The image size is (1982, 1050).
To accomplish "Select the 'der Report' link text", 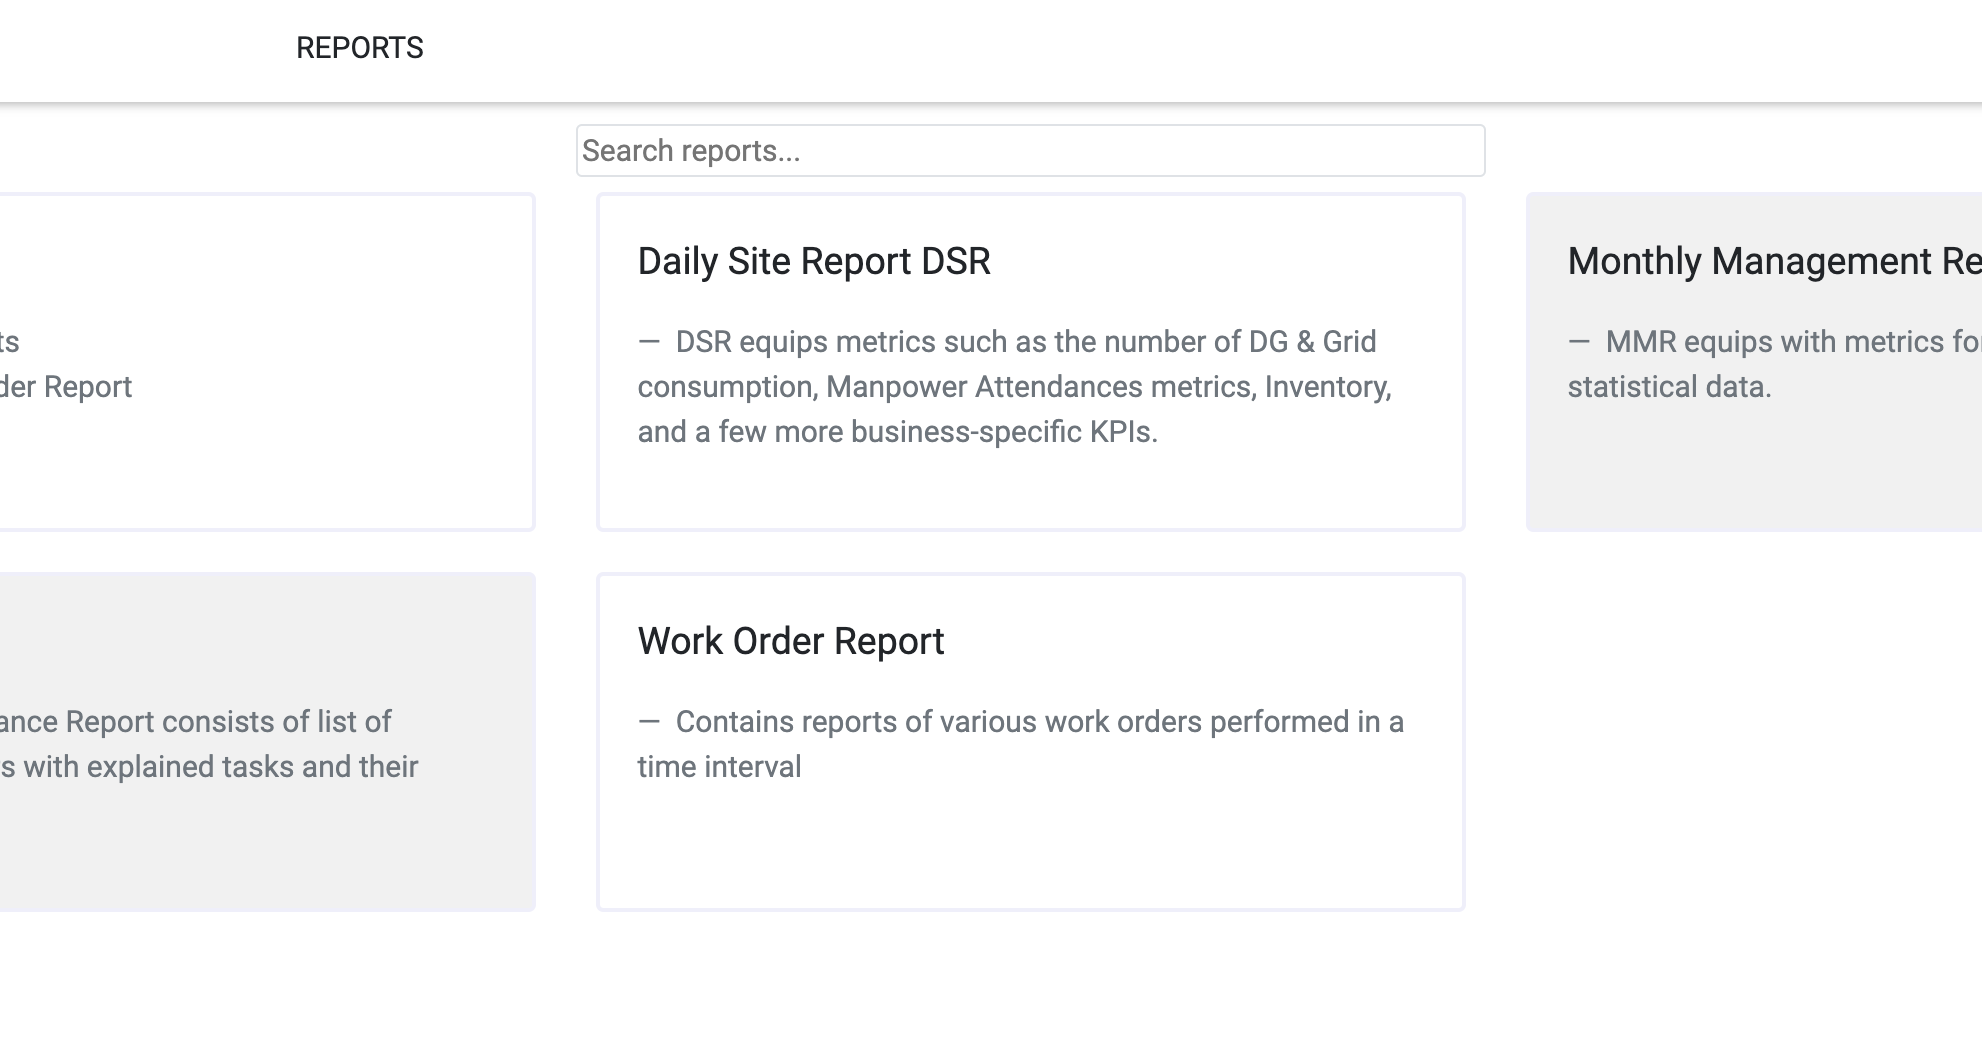I will click(64, 388).
